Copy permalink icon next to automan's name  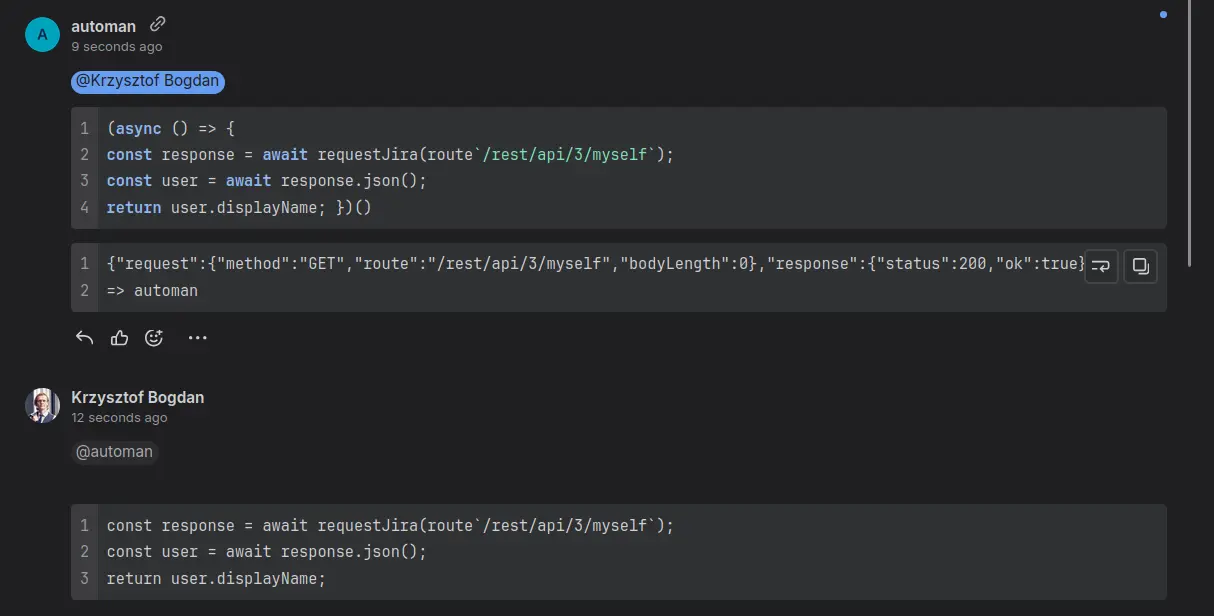pyautogui.click(x=157, y=25)
